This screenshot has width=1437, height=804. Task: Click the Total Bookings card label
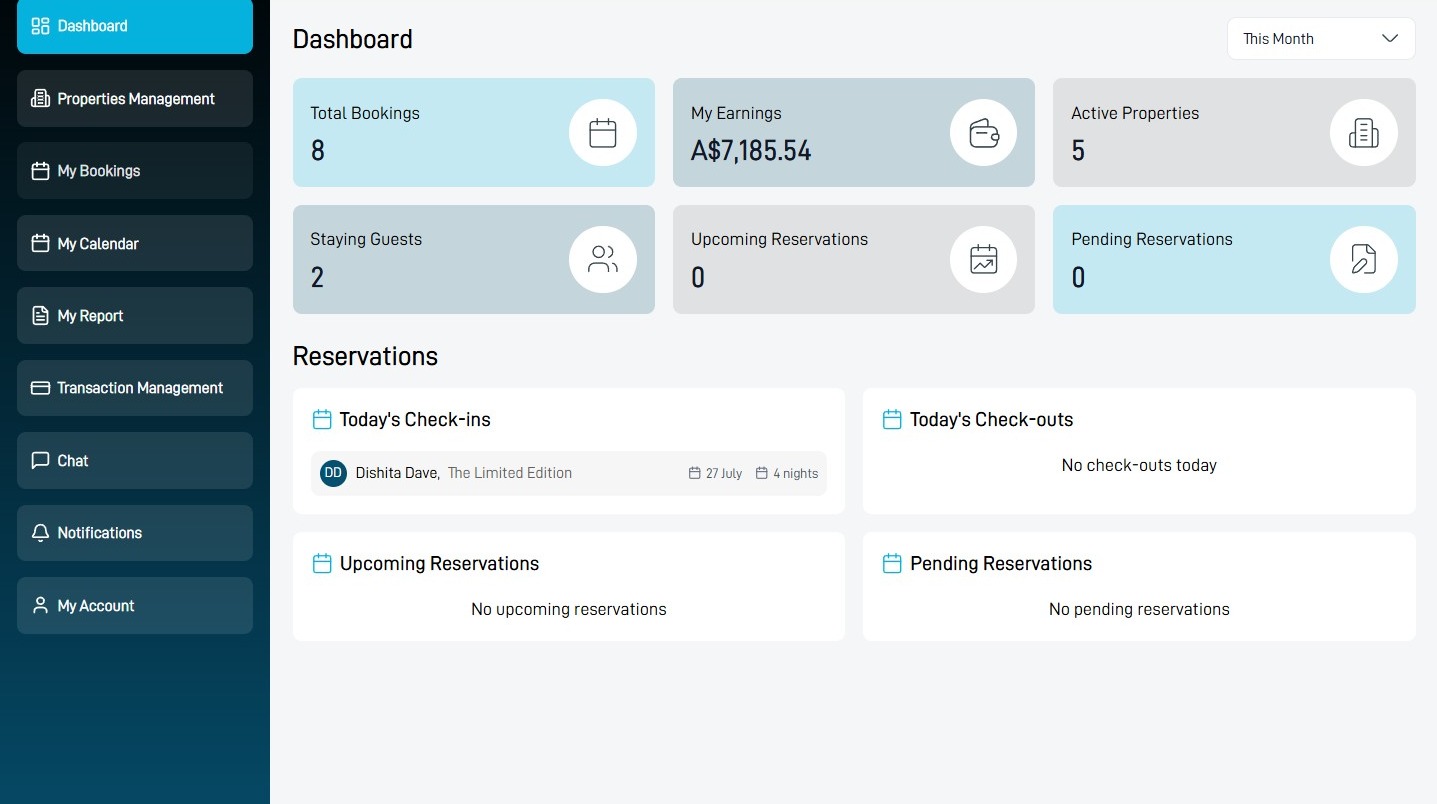(365, 113)
